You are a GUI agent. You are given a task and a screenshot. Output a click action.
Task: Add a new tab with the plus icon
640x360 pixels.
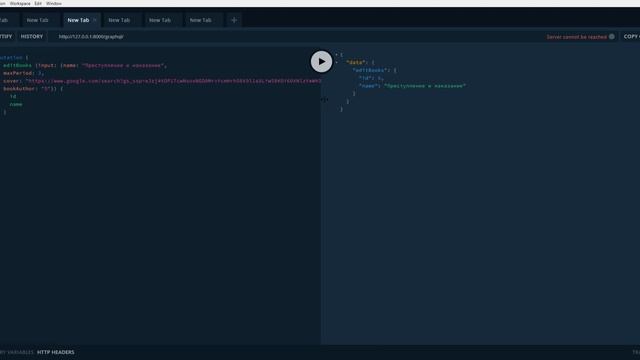[x=234, y=20]
